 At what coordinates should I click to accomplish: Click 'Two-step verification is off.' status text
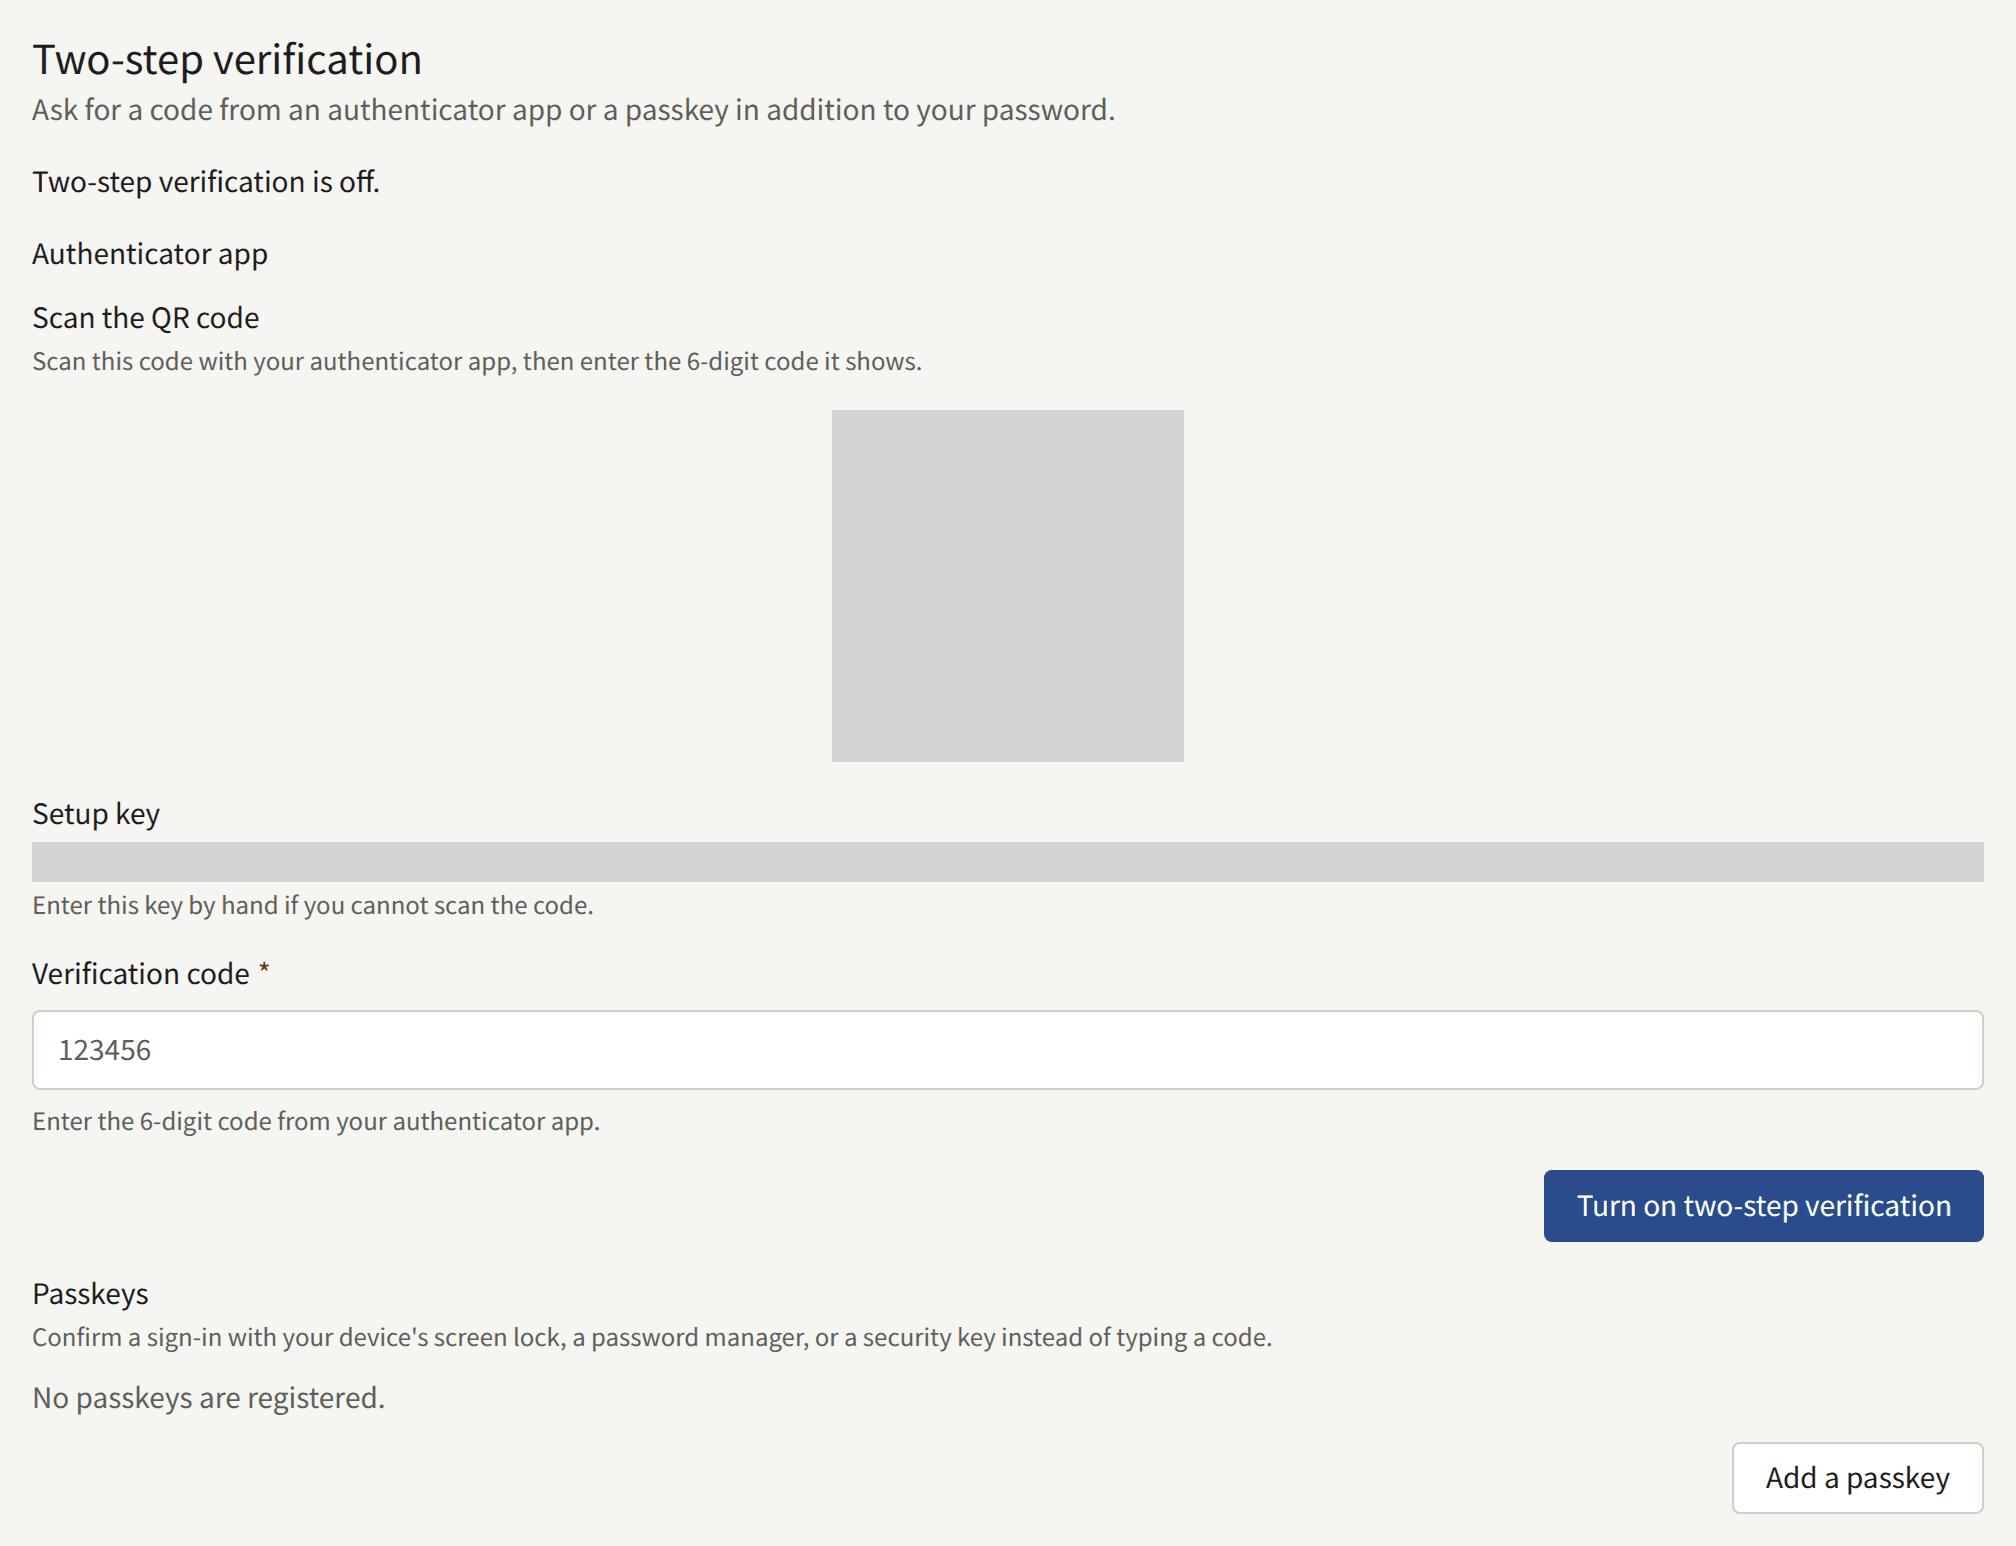(x=206, y=182)
